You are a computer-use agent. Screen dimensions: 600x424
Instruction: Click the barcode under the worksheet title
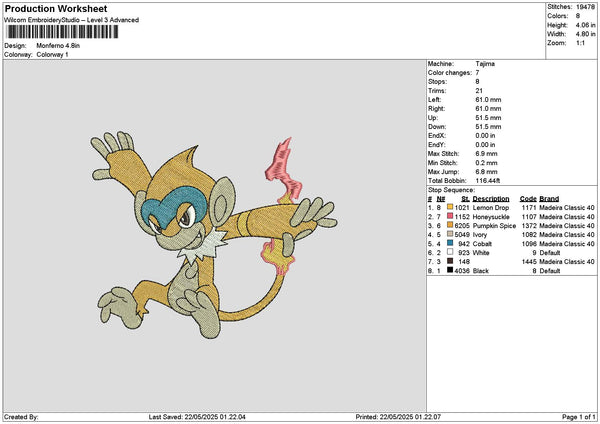coord(63,32)
